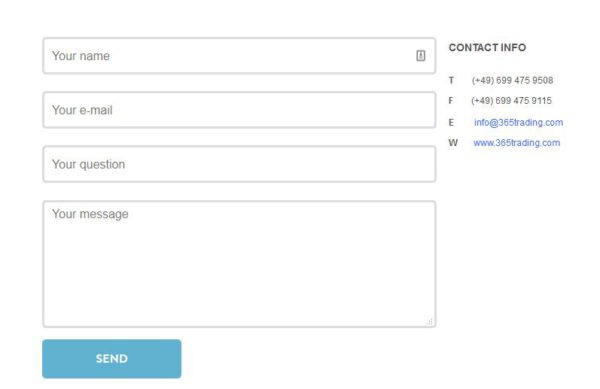600x389 pixels.
Task: Grab the message box resize handle
Action: [x=429, y=322]
